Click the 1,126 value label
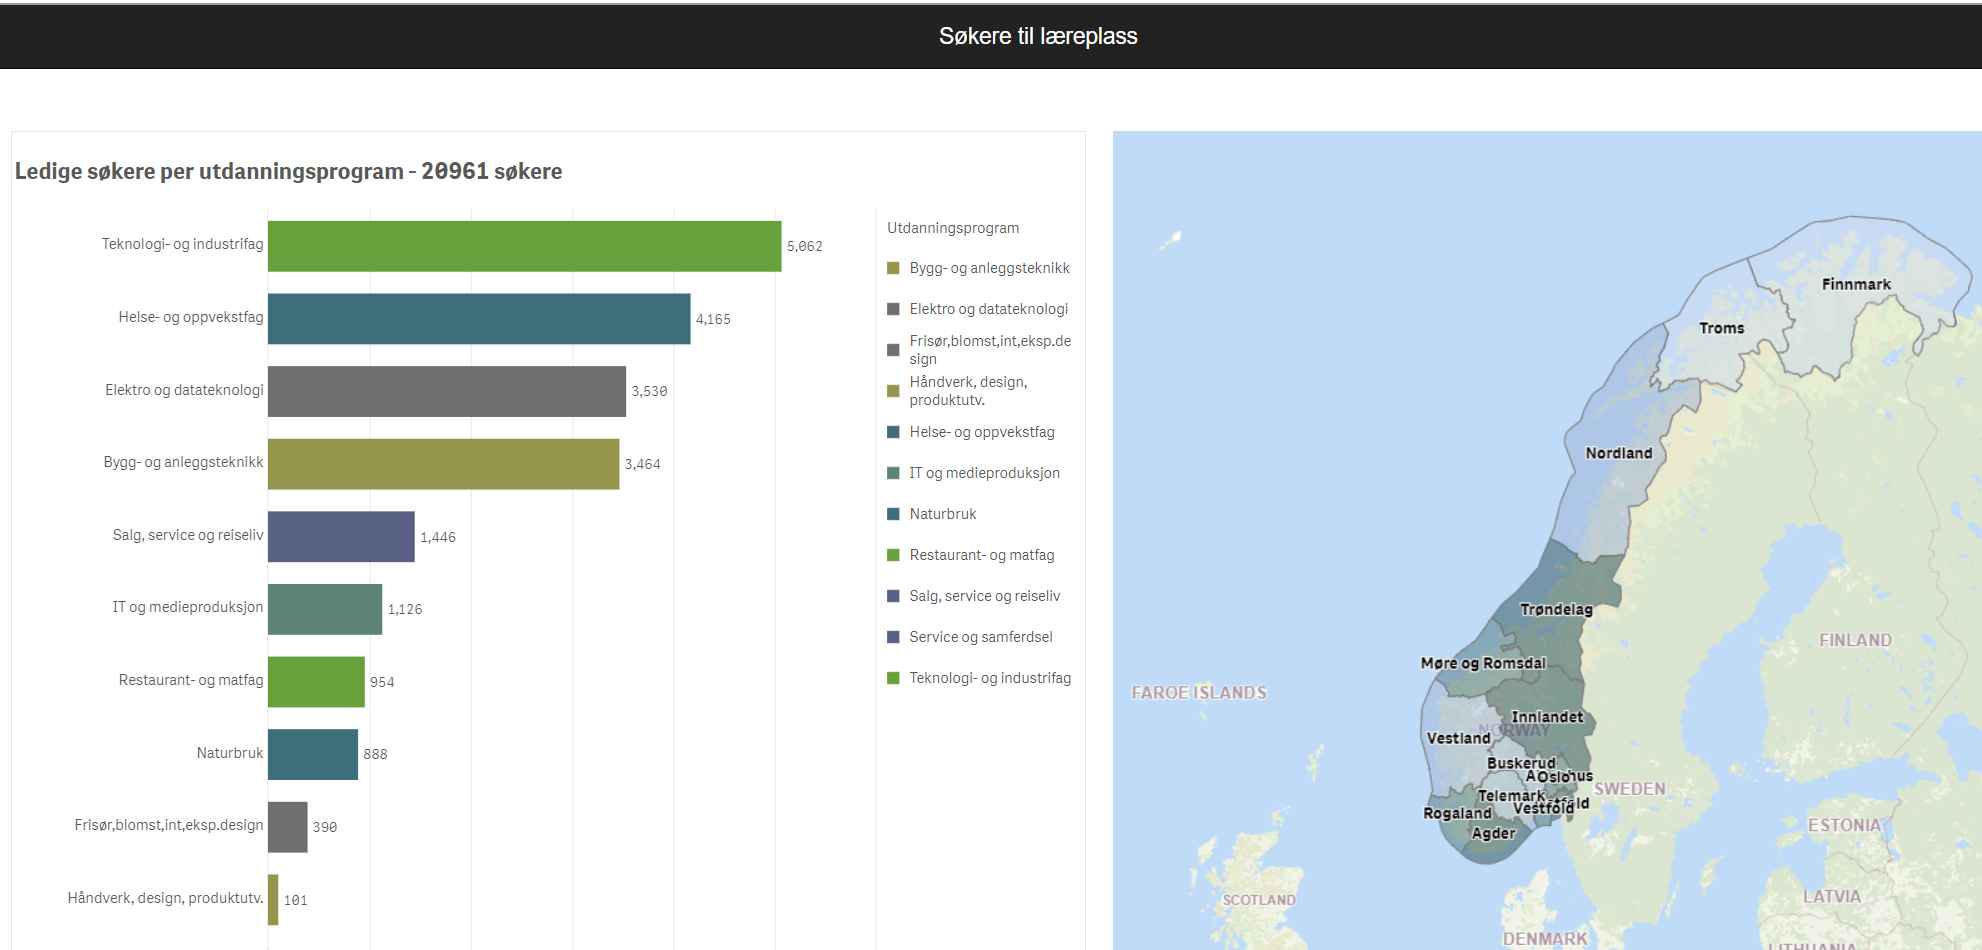Viewport: 1982px width, 950px height. [405, 609]
